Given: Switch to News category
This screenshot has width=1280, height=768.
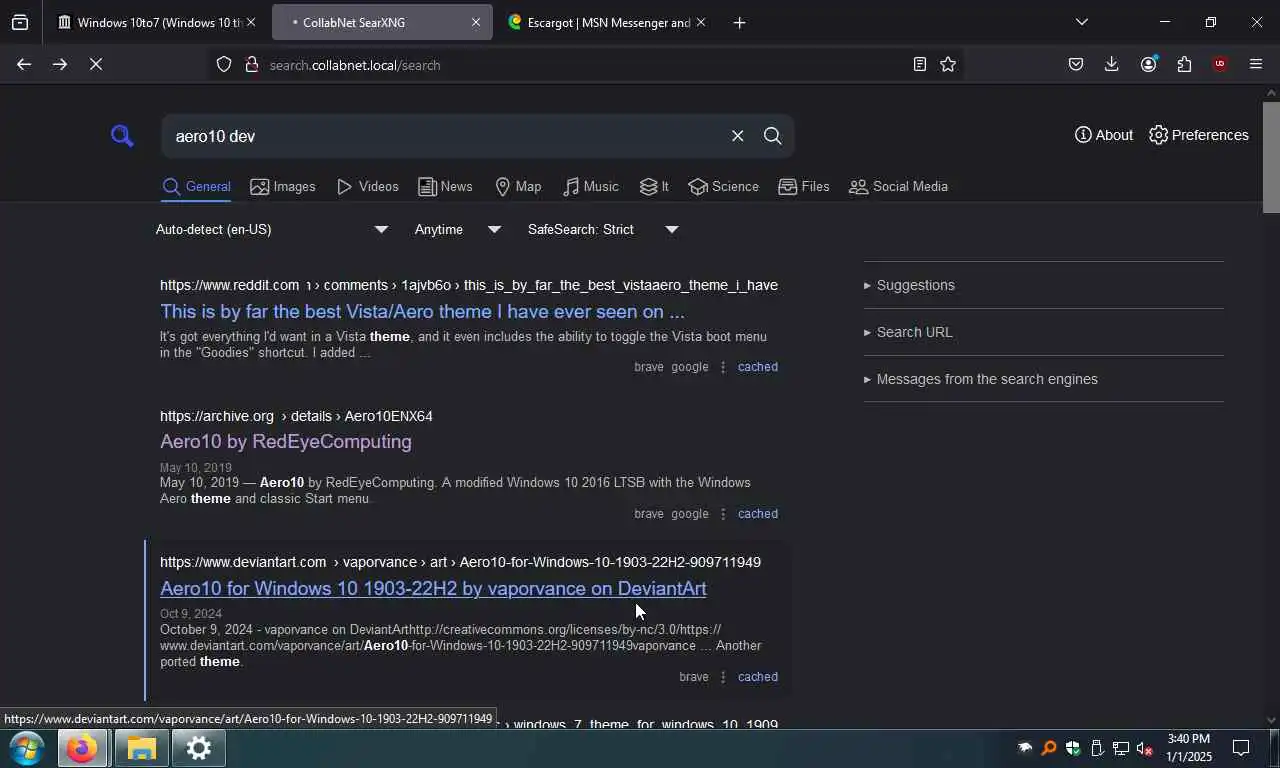Looking at the screenshot, I should (445, 186).
